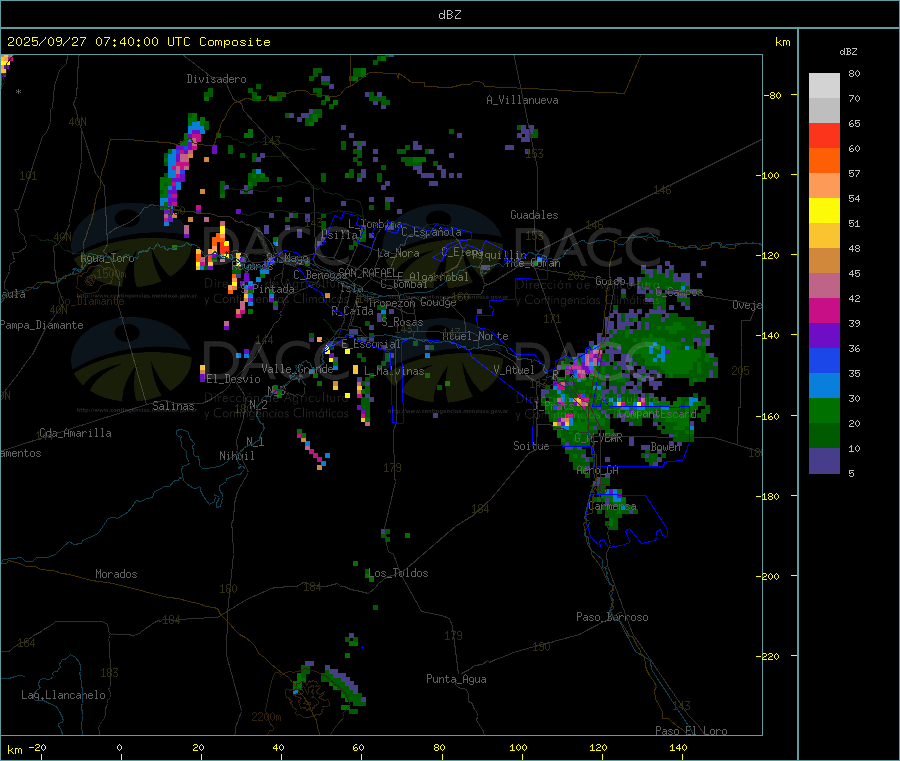The height and width of the screenshot is (761, 900).
Task: Click the SAN_RAFAEL city label
Action: point(367,273)
